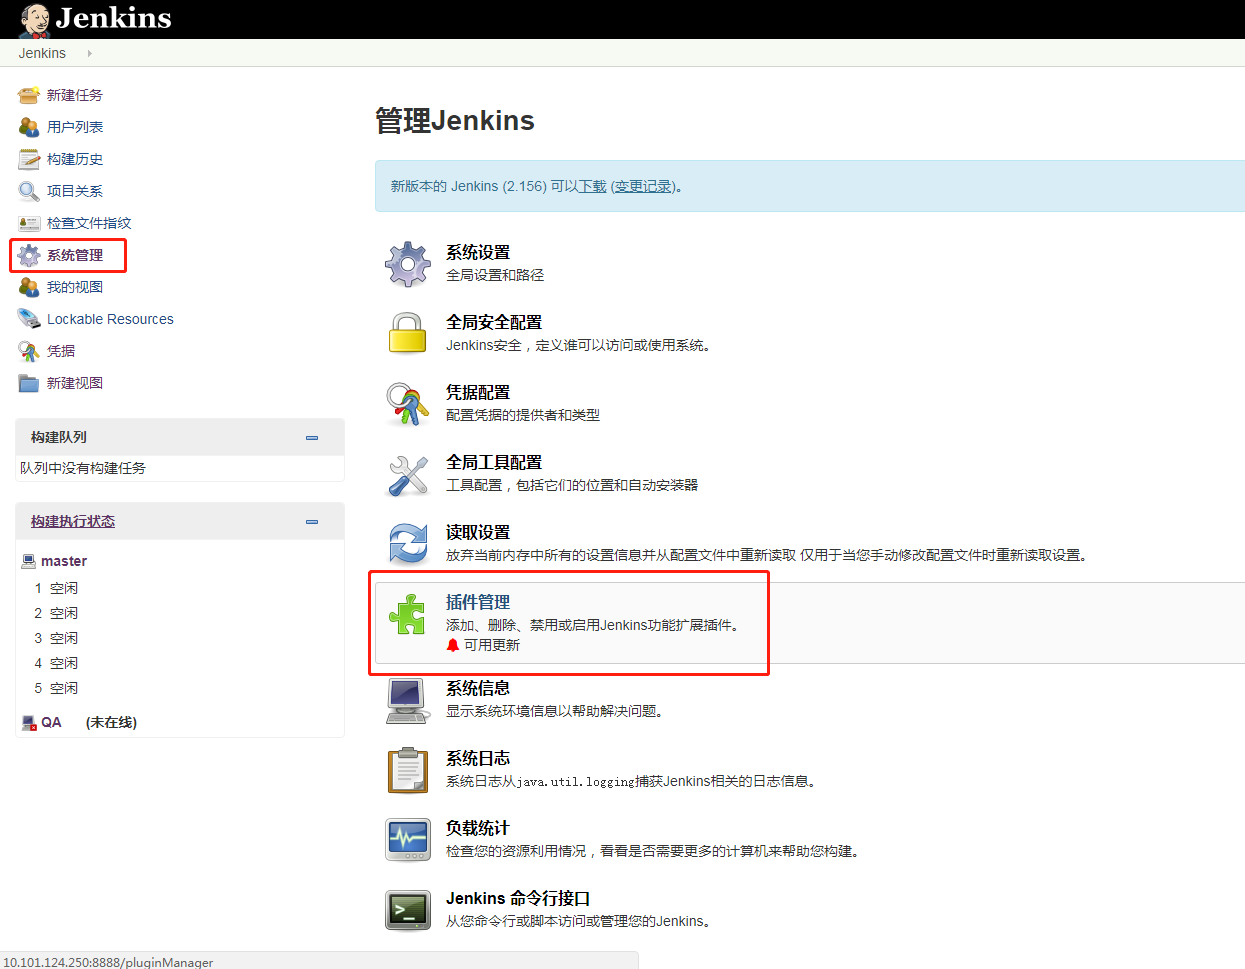This screenshot has width=1245, height=969.
Task: Open the 系统设置 title link
Action: (478, 252)
